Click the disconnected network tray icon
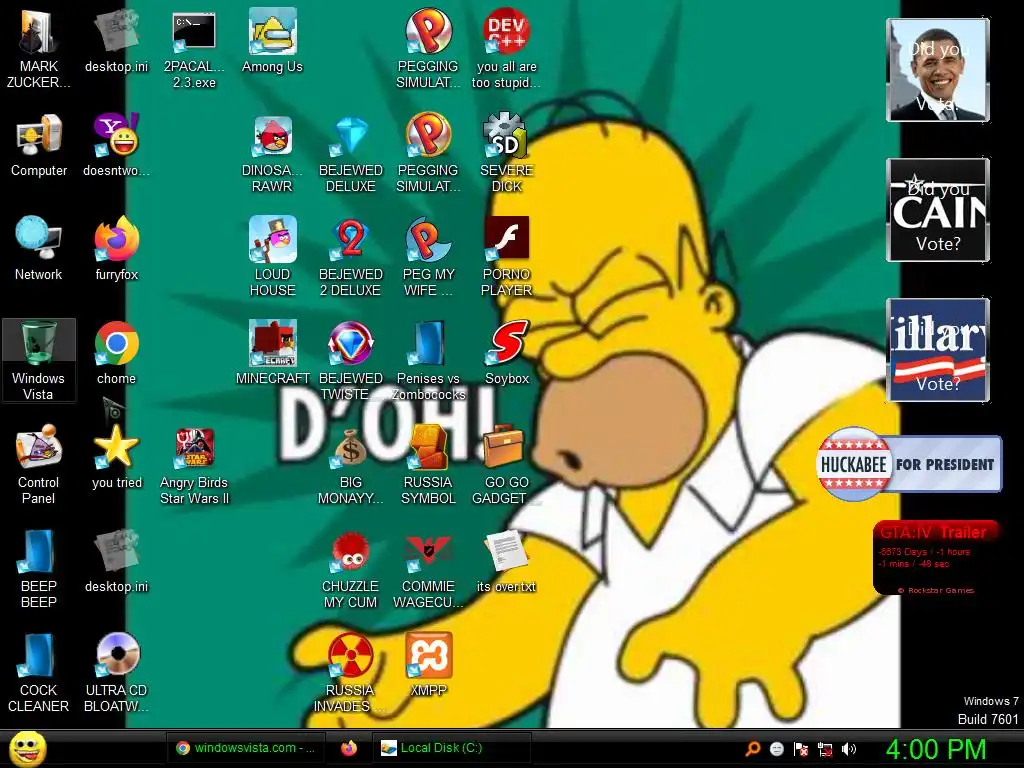 tap(825, 750)
